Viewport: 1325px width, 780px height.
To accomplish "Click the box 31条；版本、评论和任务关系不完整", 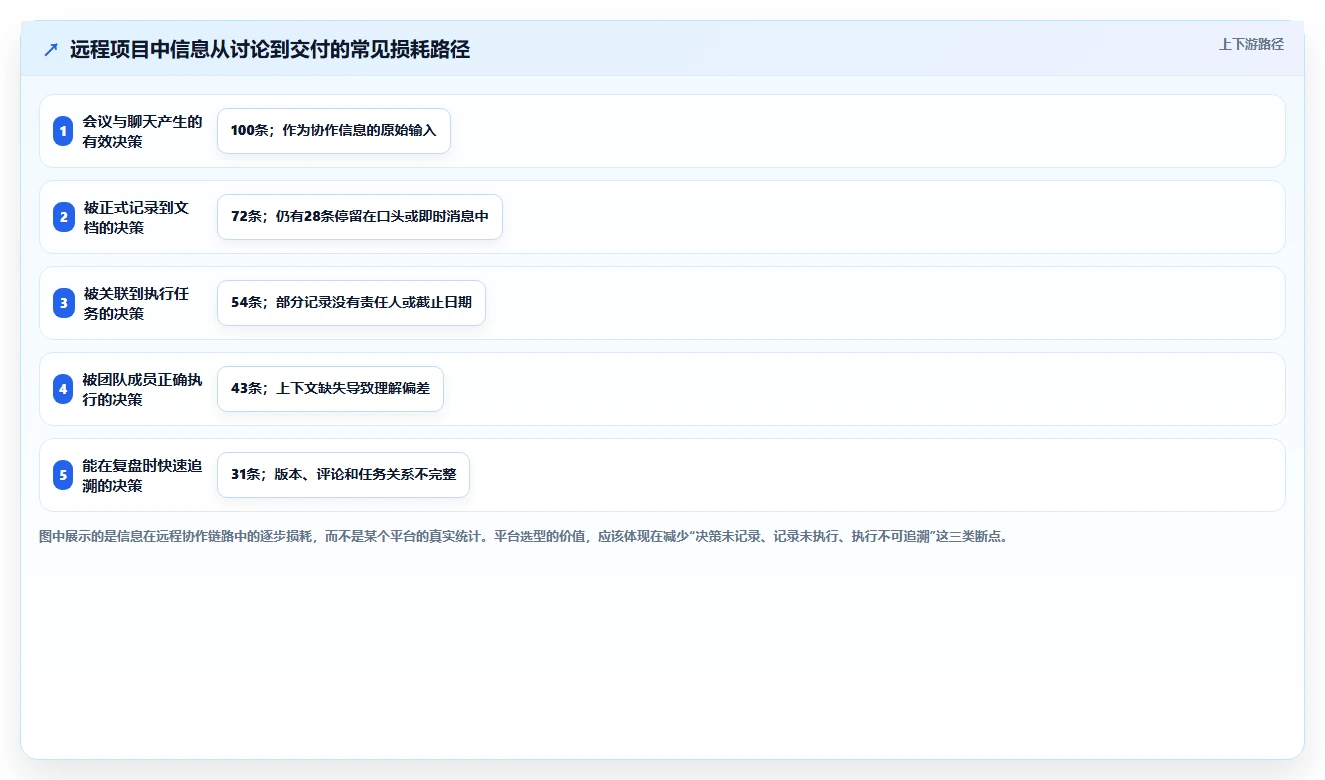I will coord(343,475).
